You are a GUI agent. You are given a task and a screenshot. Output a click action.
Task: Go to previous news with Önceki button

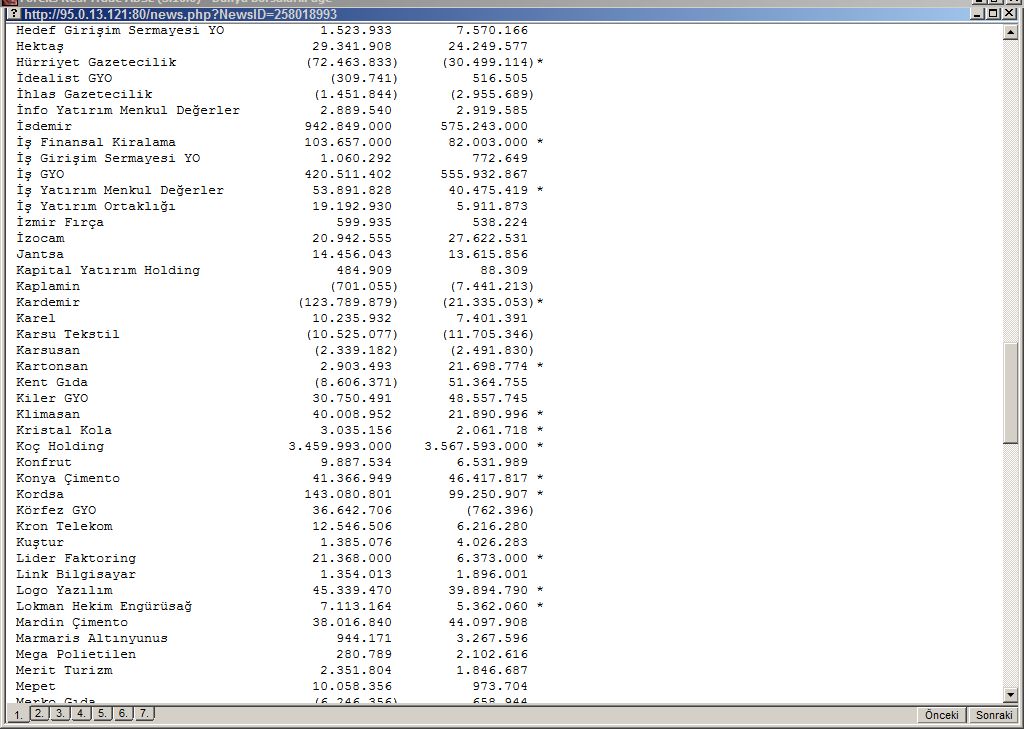(942, 715)
